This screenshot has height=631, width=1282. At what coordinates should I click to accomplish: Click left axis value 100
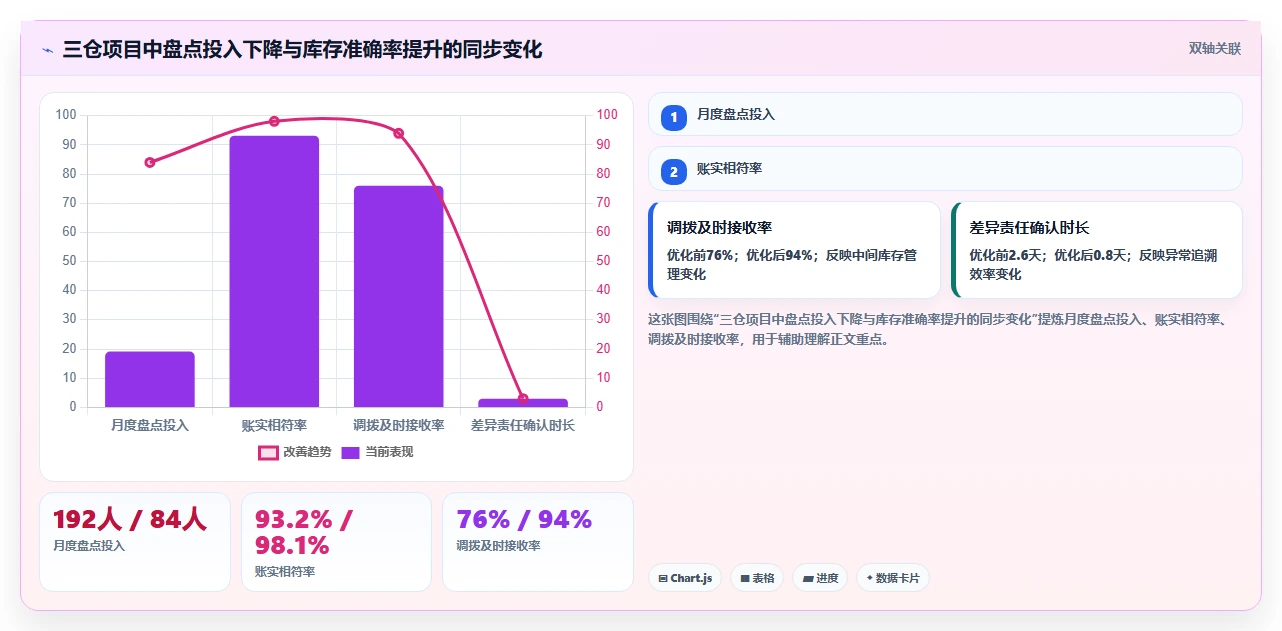click(67, 115)
